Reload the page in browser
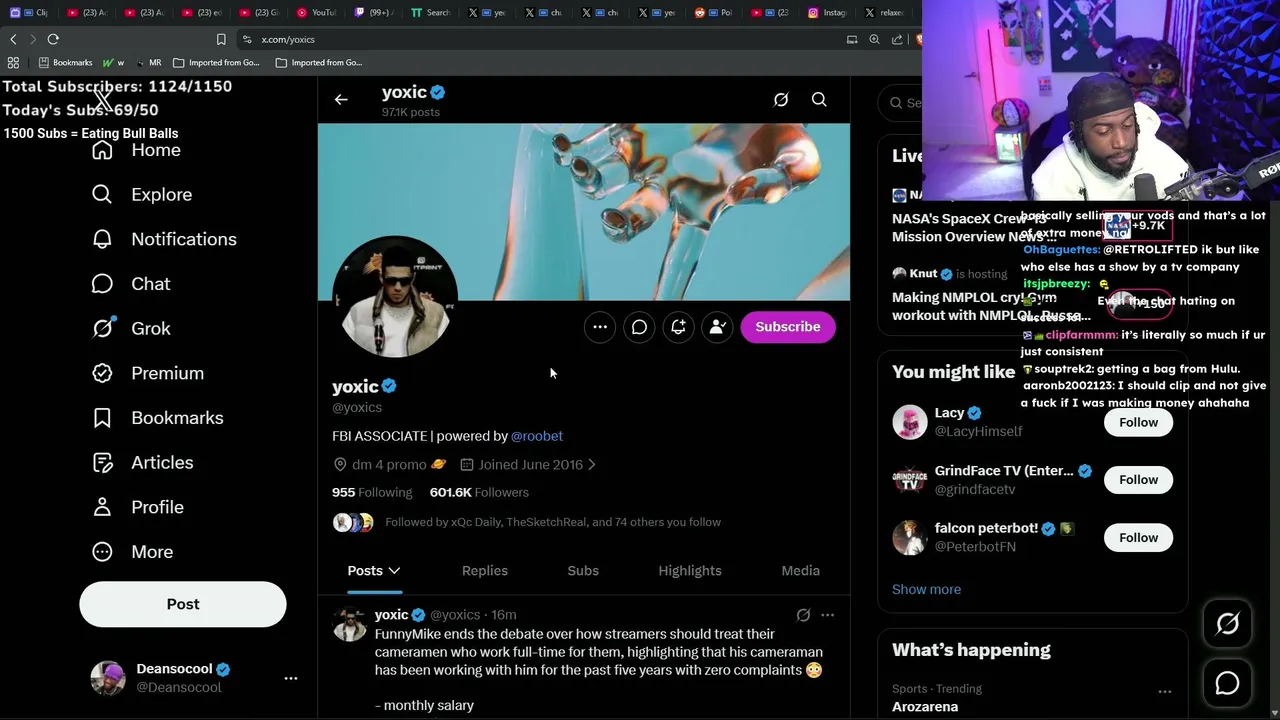The width and height of the screenshot is (1280, 720). point(53,39)
